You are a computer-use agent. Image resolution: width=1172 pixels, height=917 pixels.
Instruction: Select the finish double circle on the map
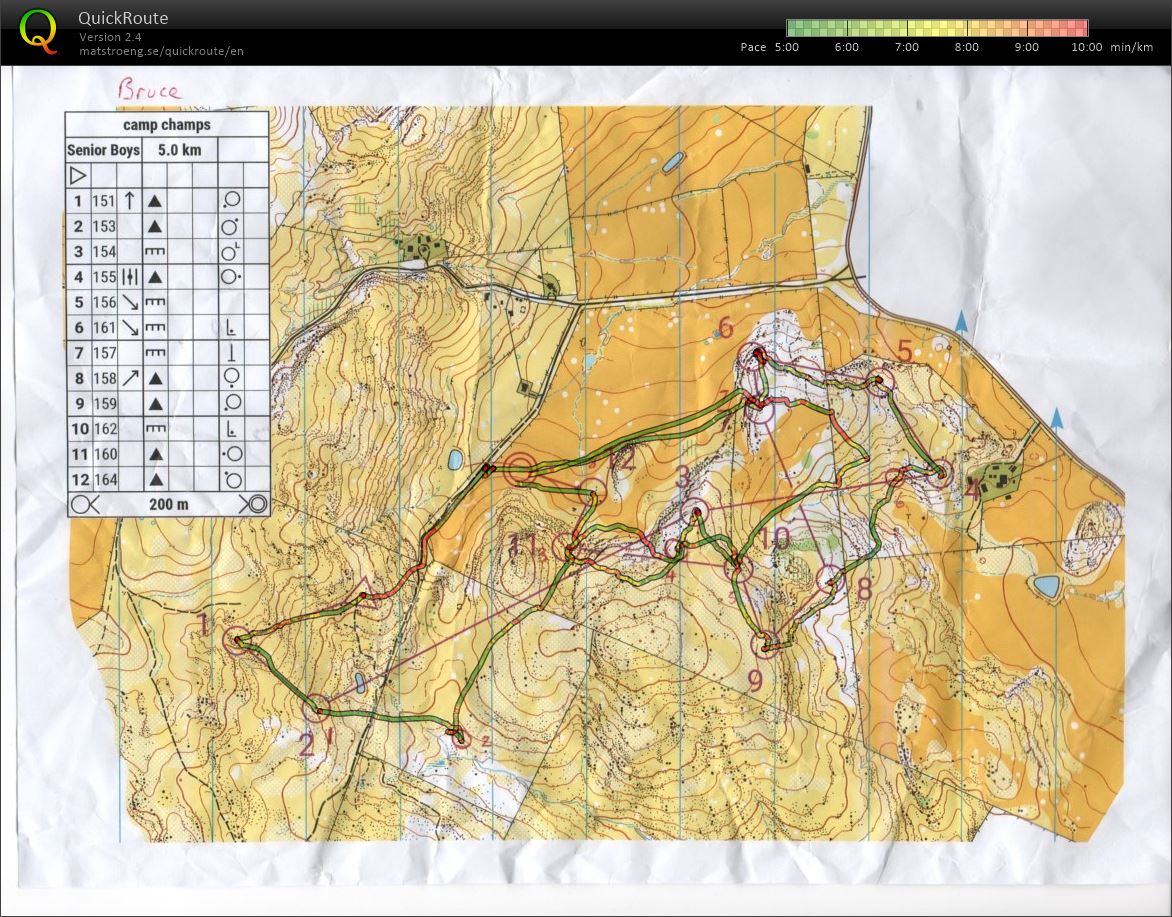click(520, 468)
